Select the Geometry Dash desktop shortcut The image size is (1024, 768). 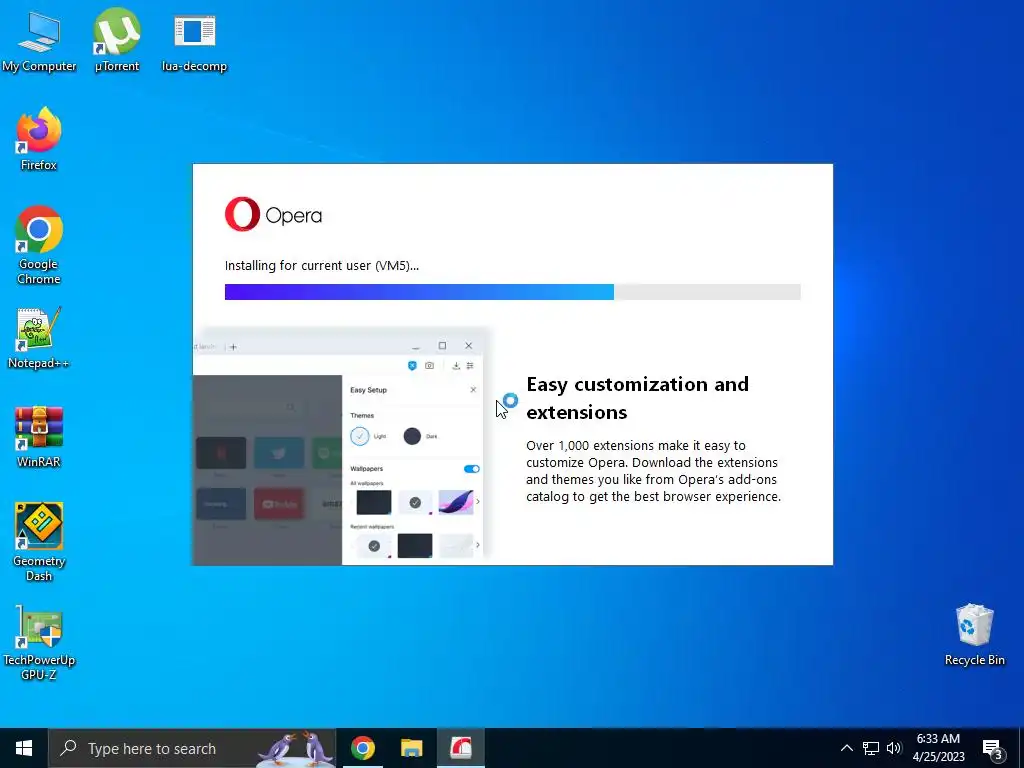coord(39,542)
